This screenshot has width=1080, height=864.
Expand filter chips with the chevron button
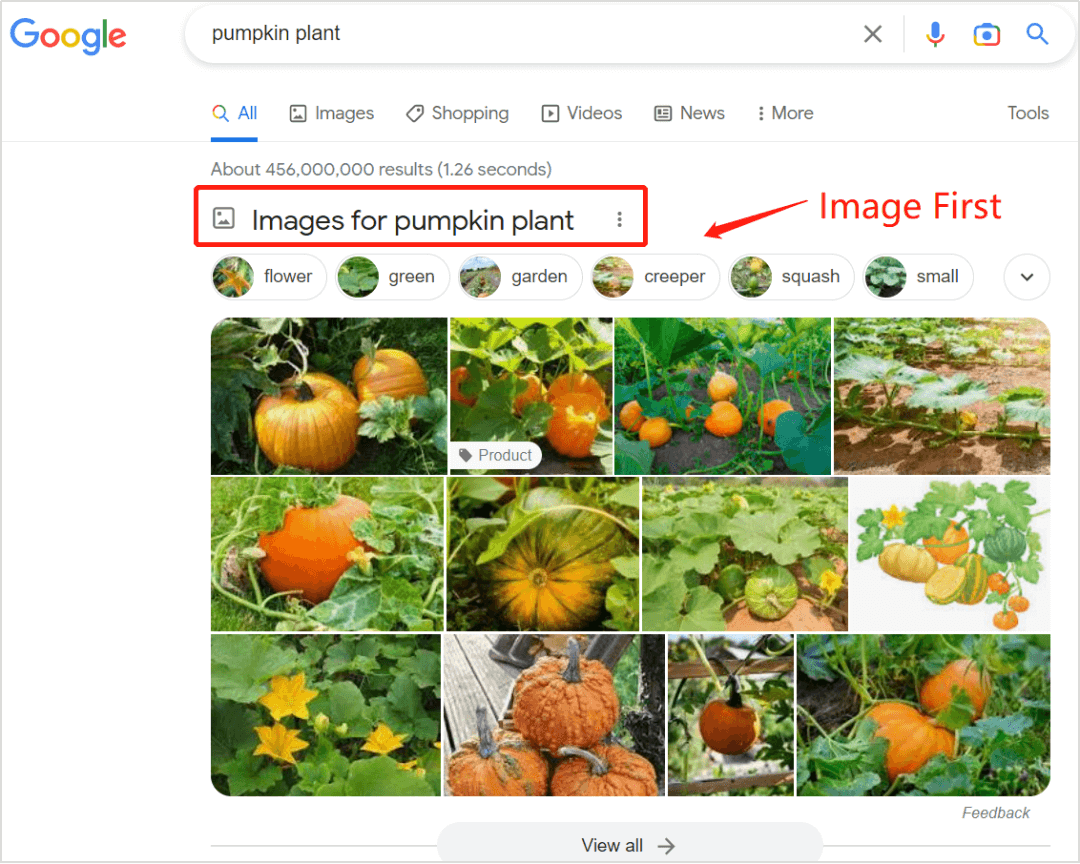click(x=1026, y=277)
